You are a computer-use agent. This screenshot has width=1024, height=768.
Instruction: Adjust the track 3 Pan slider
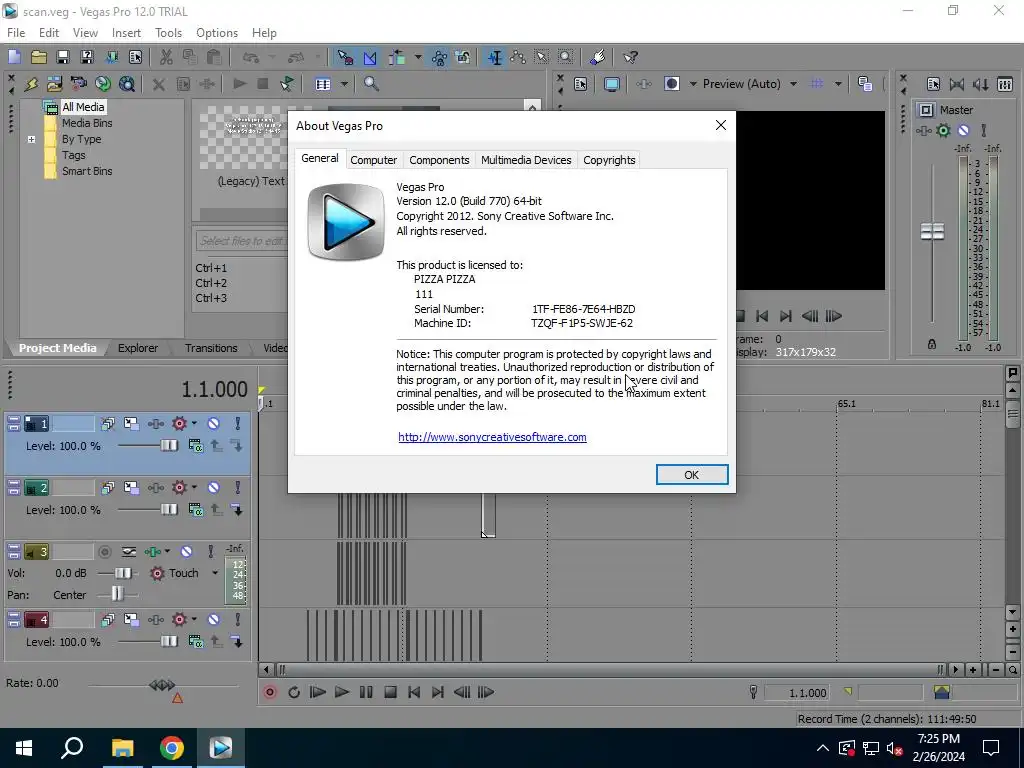pos(117,594)
